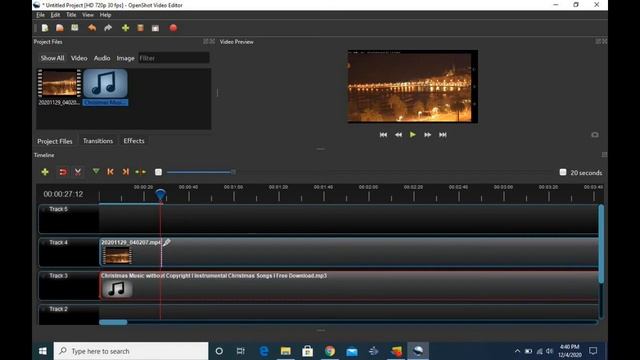Open the Choose Profile toolbar icon
640x360 pixels.
pyautogui.click(x=140, y=28)
